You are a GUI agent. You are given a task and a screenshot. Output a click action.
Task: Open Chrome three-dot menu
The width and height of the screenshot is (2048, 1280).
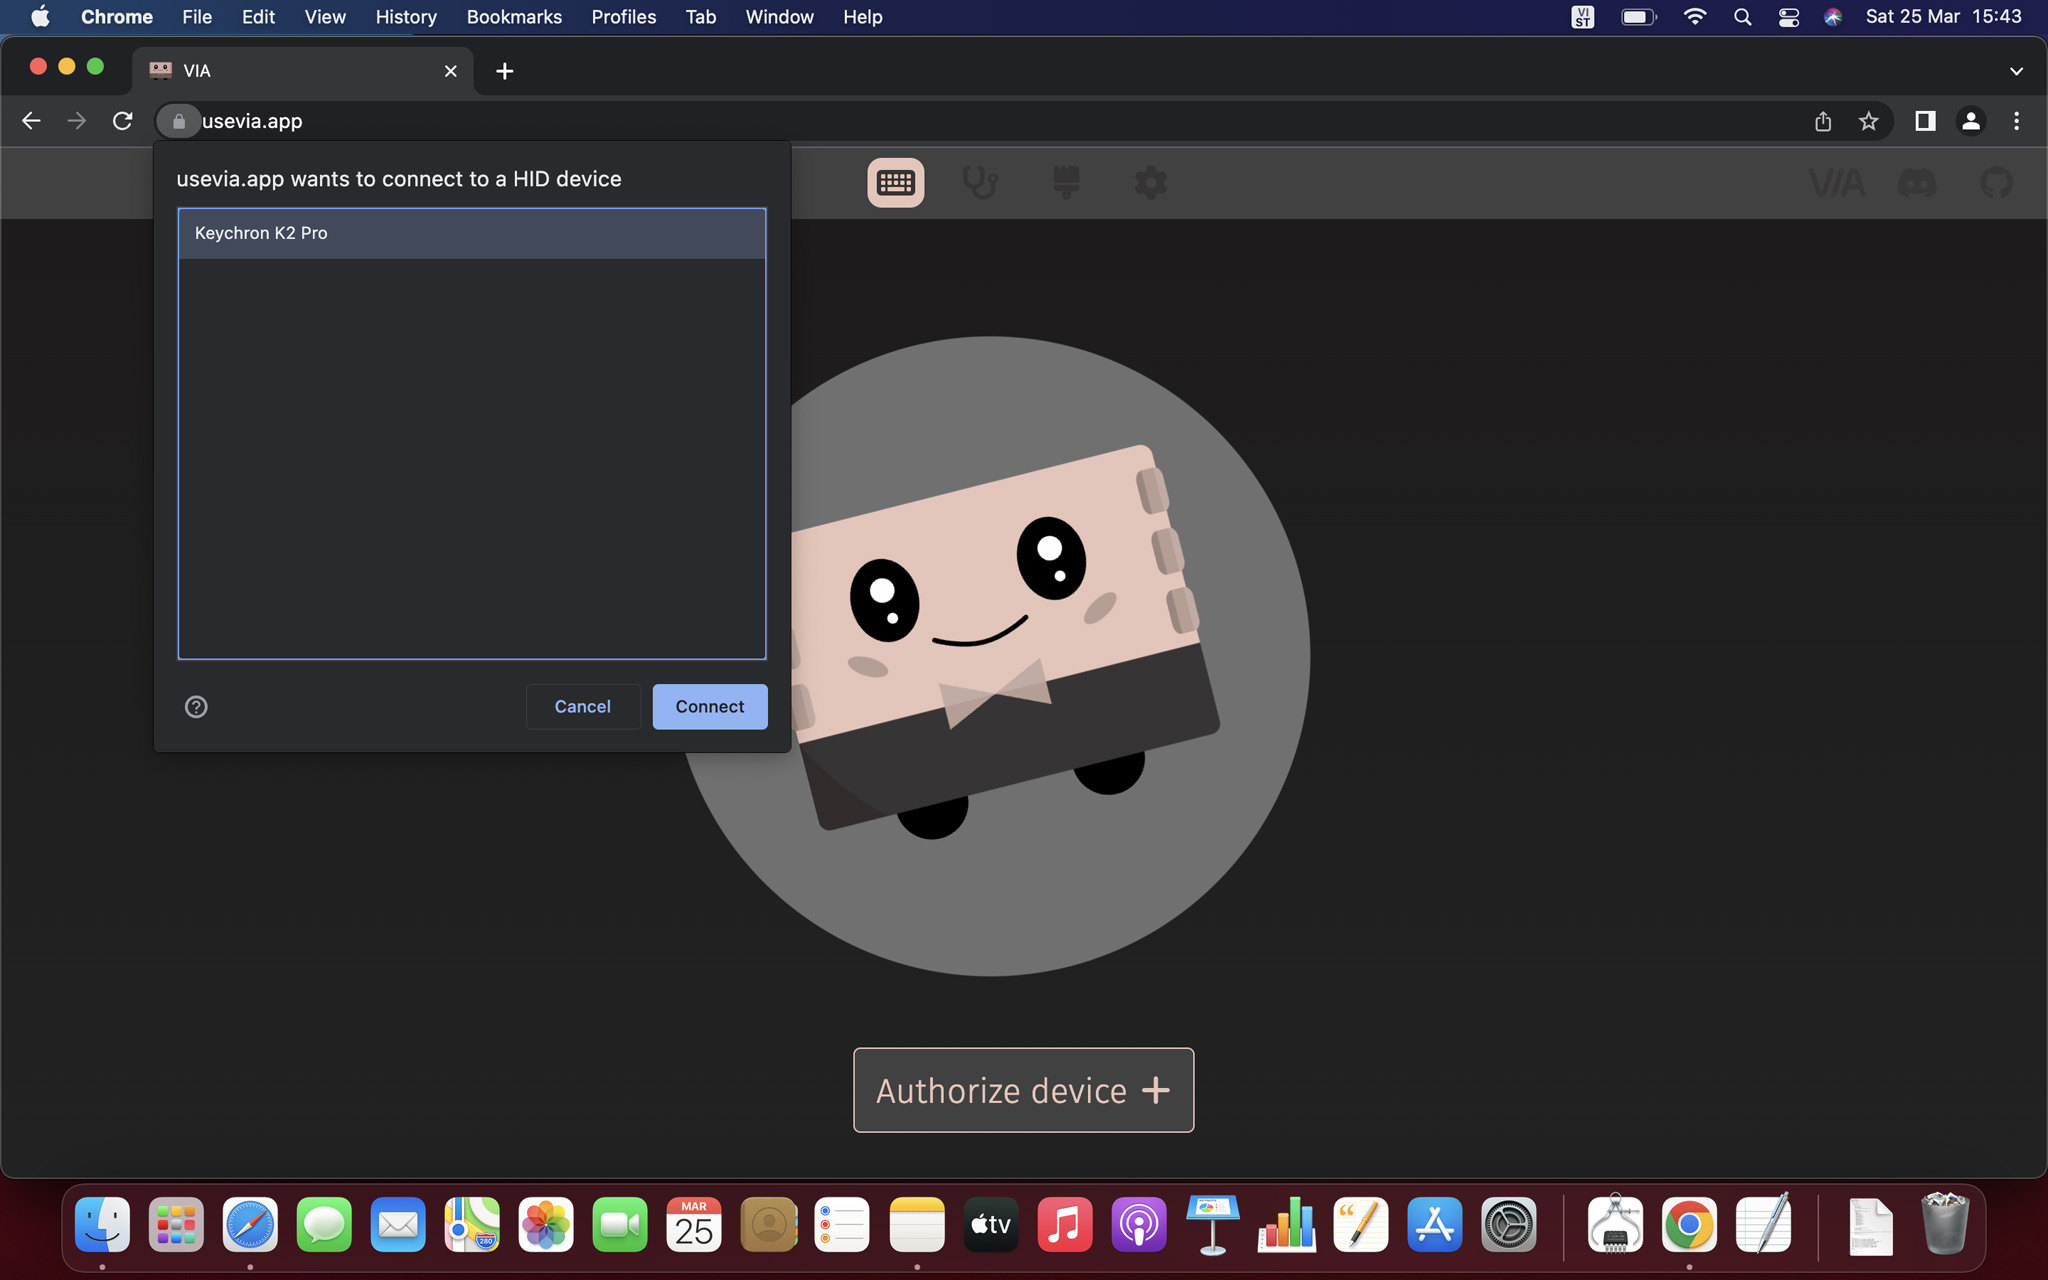(x=2016, y=121)
